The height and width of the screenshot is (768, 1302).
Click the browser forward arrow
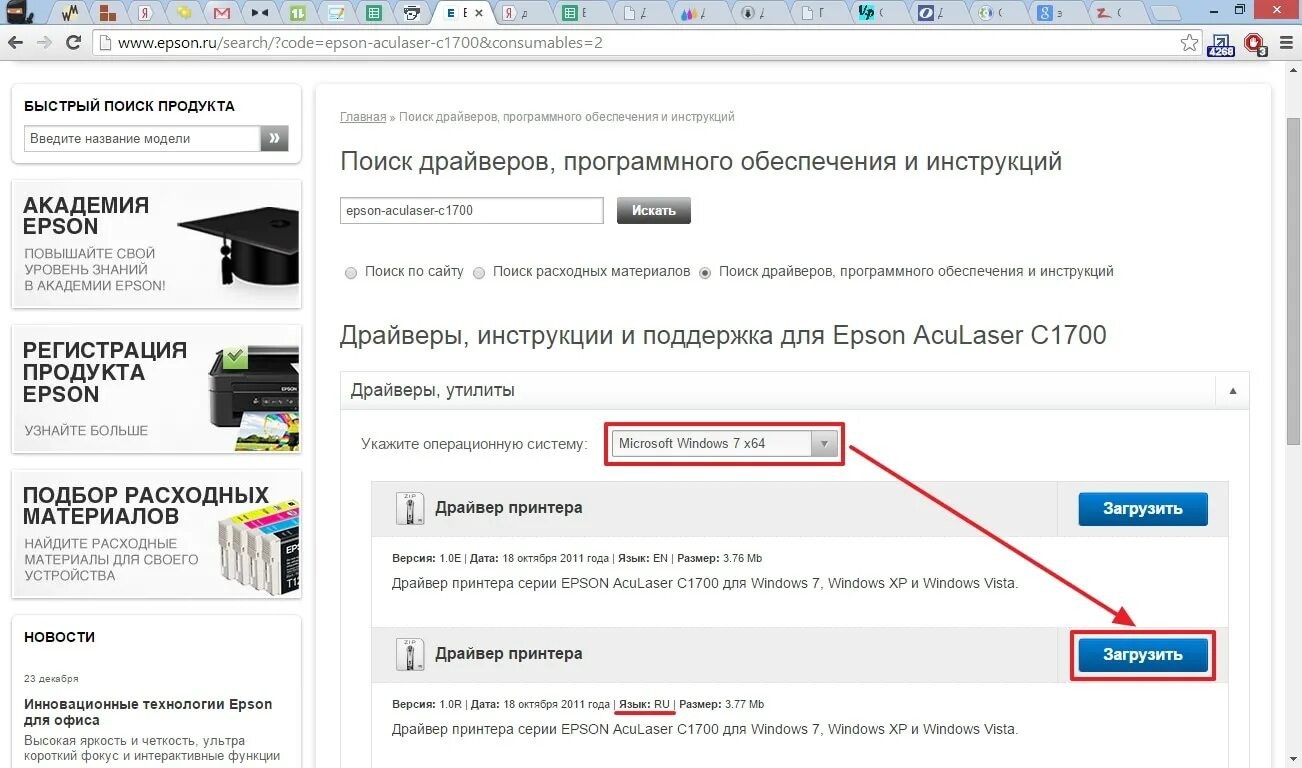[45, 43]
